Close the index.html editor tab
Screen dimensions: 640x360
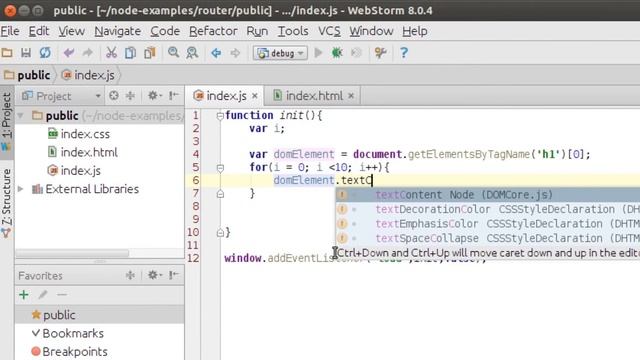[x=351, y=96]
